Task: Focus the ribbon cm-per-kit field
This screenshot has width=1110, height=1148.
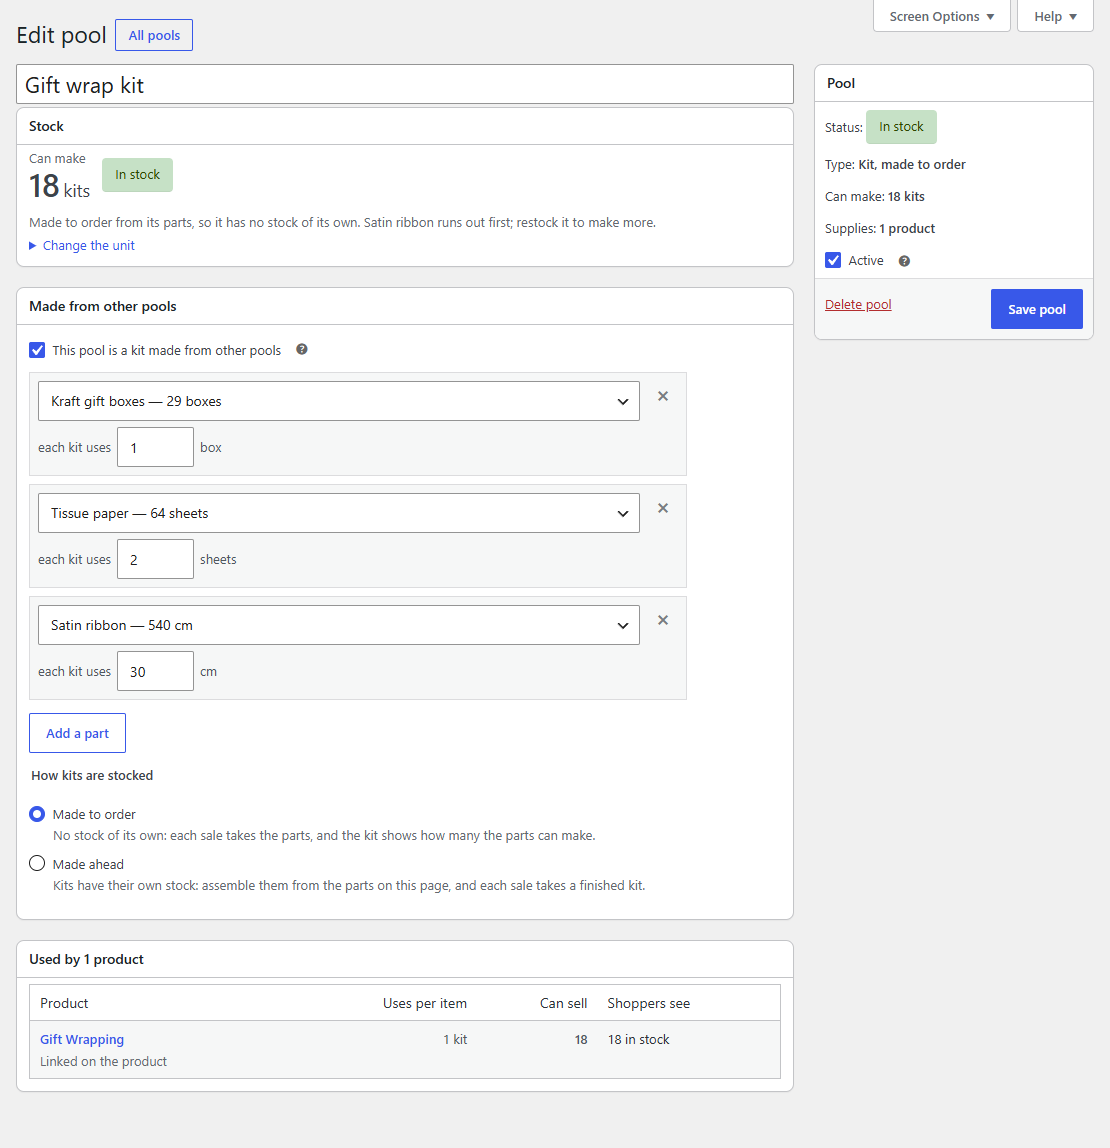Action: click(155, 671)
